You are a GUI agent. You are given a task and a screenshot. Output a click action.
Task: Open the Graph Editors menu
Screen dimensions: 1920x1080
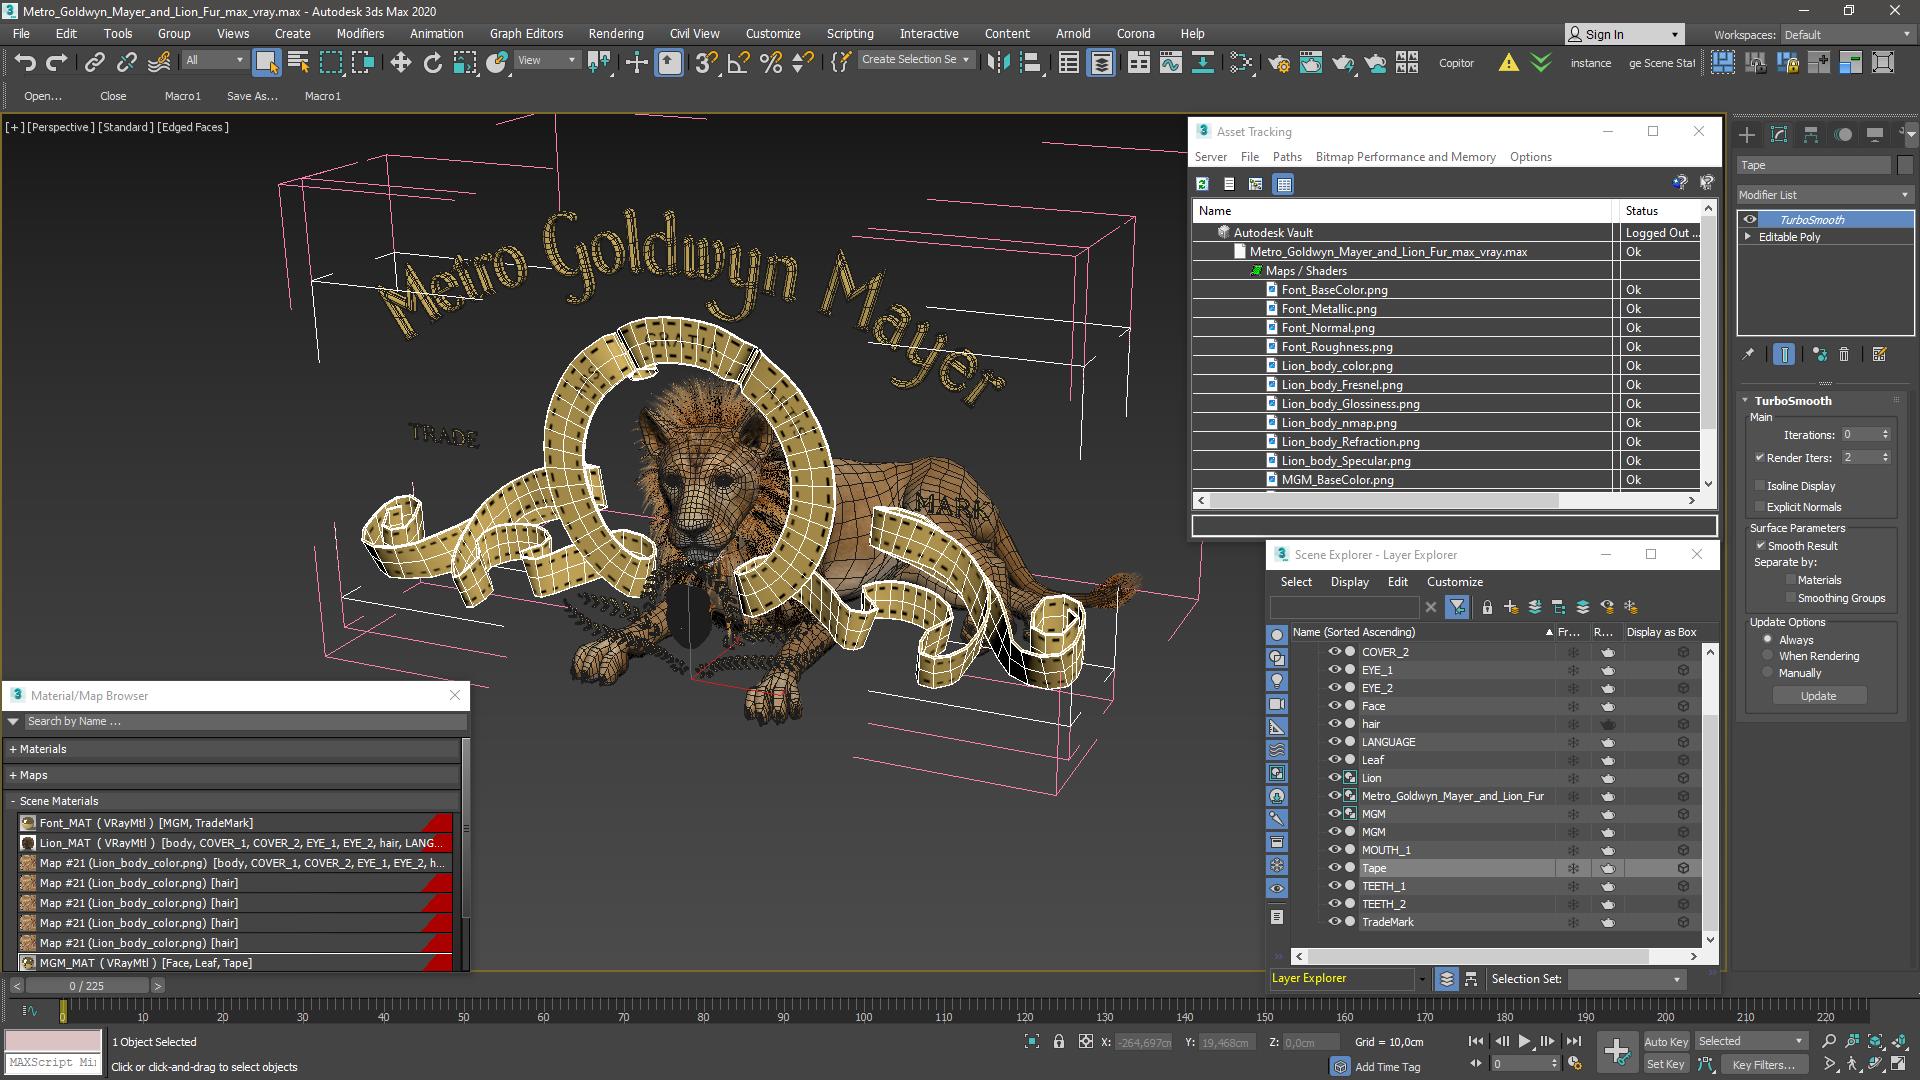coord(526,33)
